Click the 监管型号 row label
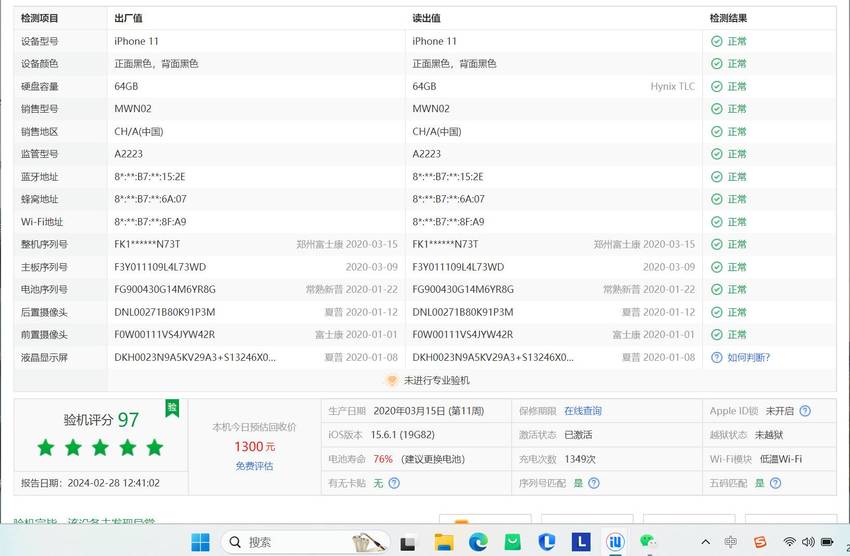 pyautogui.click(x=40, y=154)
